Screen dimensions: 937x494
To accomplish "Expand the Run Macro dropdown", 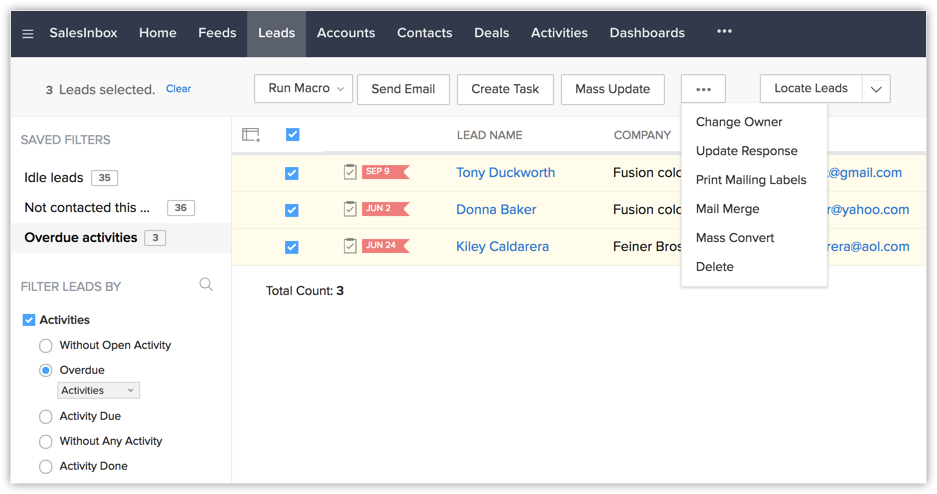I will [304, 89].
